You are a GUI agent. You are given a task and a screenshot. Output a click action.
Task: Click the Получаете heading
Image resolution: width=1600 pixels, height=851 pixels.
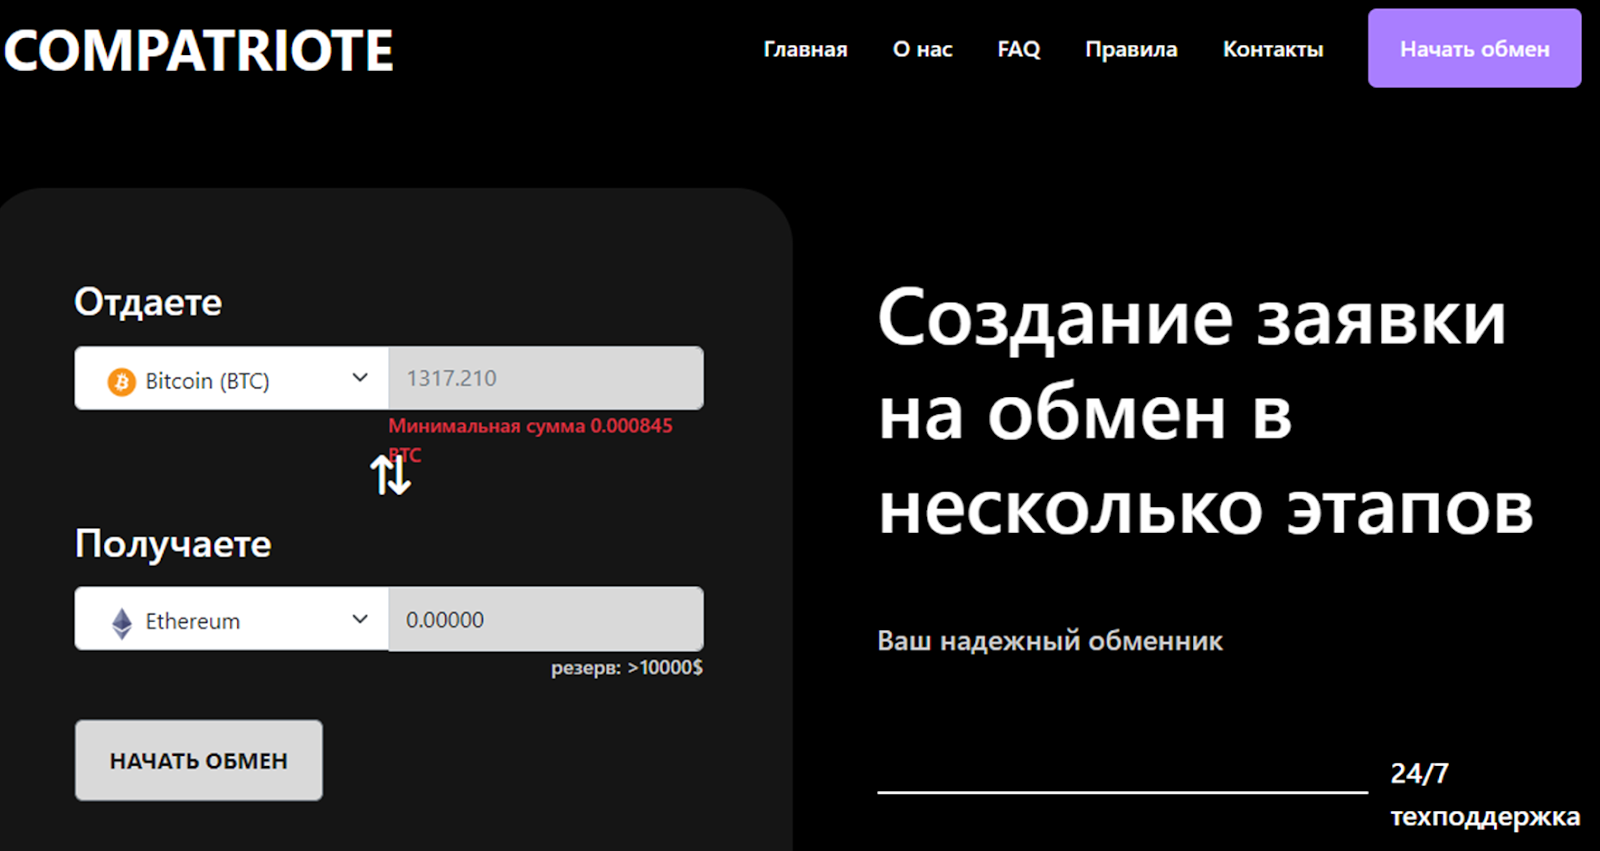[173, 544]
